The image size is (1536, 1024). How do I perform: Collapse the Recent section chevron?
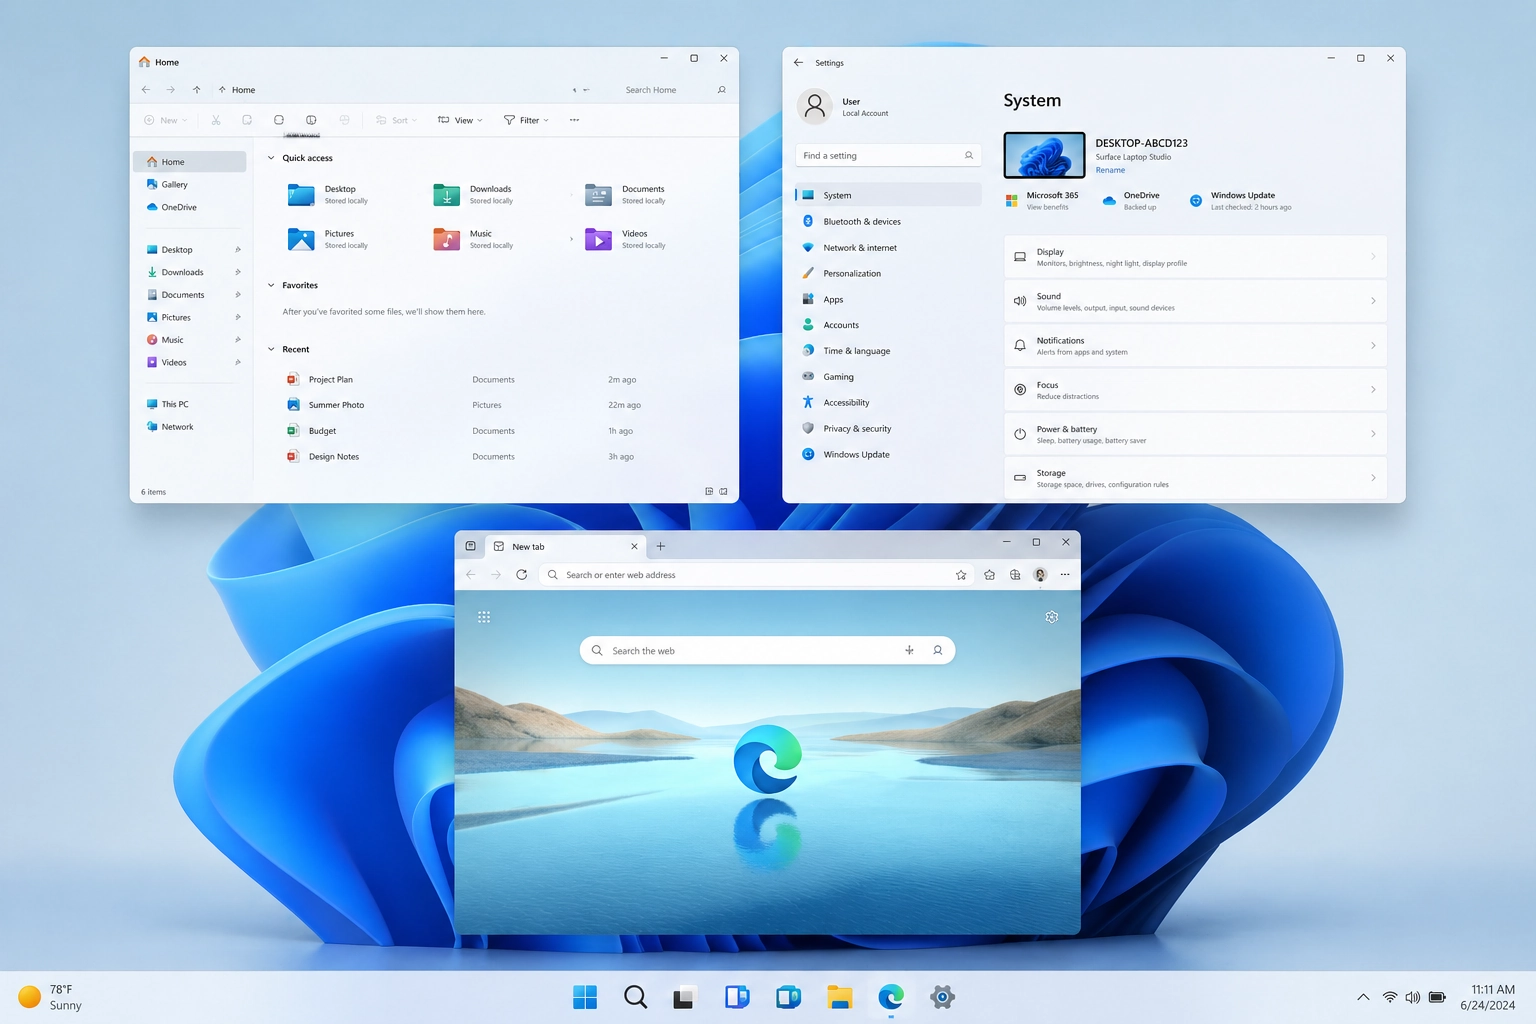pyautogui.click(x=271, y=349)
